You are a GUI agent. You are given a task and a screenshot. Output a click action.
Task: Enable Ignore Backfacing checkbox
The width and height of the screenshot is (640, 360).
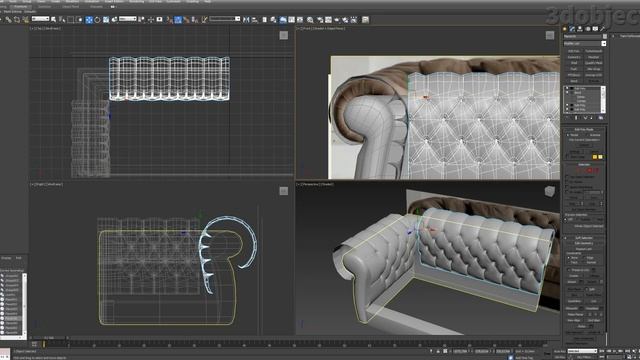pos(567,187)
